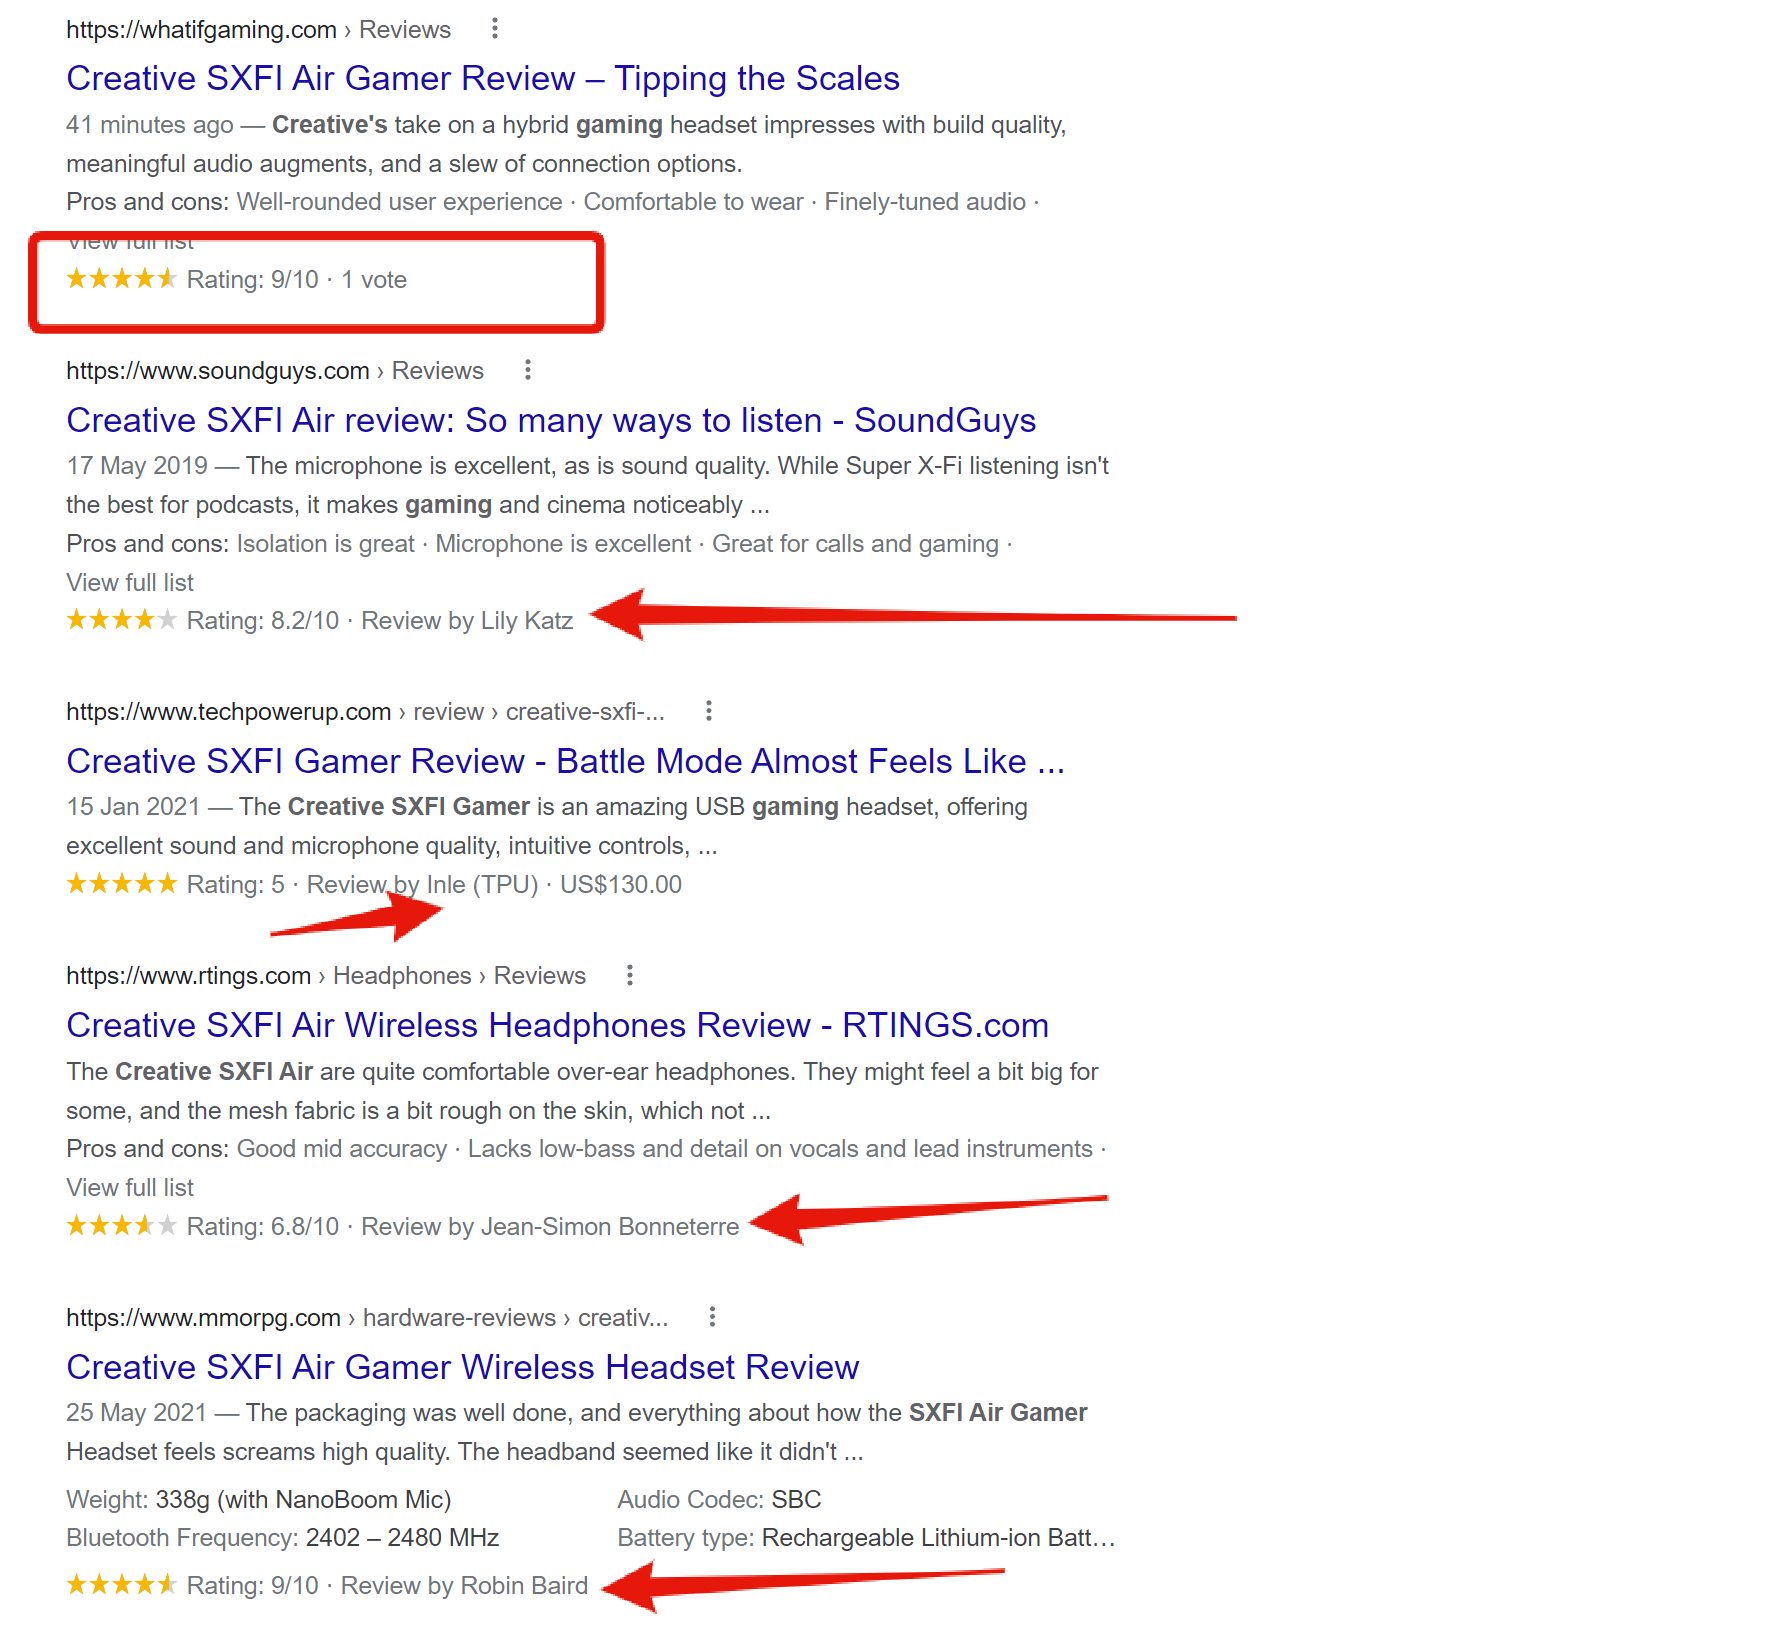The height and width of the screenshot is (1640, 1783).
Task: Expand 'View full list' under rtings result
Action: coord(130,1188)
